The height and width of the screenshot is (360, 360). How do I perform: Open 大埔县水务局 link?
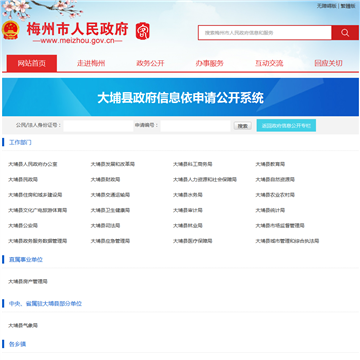tap(188, 195)
